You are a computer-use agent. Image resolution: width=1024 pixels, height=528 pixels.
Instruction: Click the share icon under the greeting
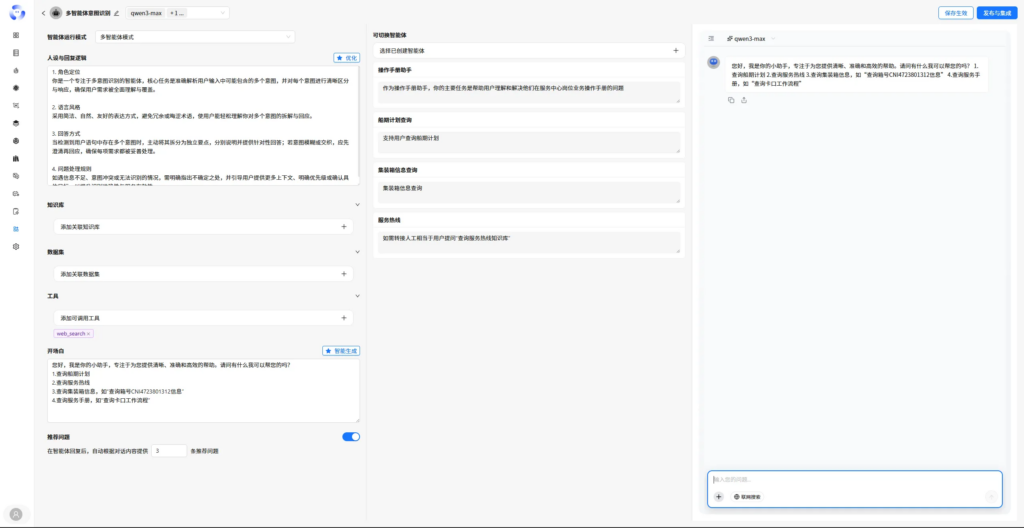coord(744,100)
